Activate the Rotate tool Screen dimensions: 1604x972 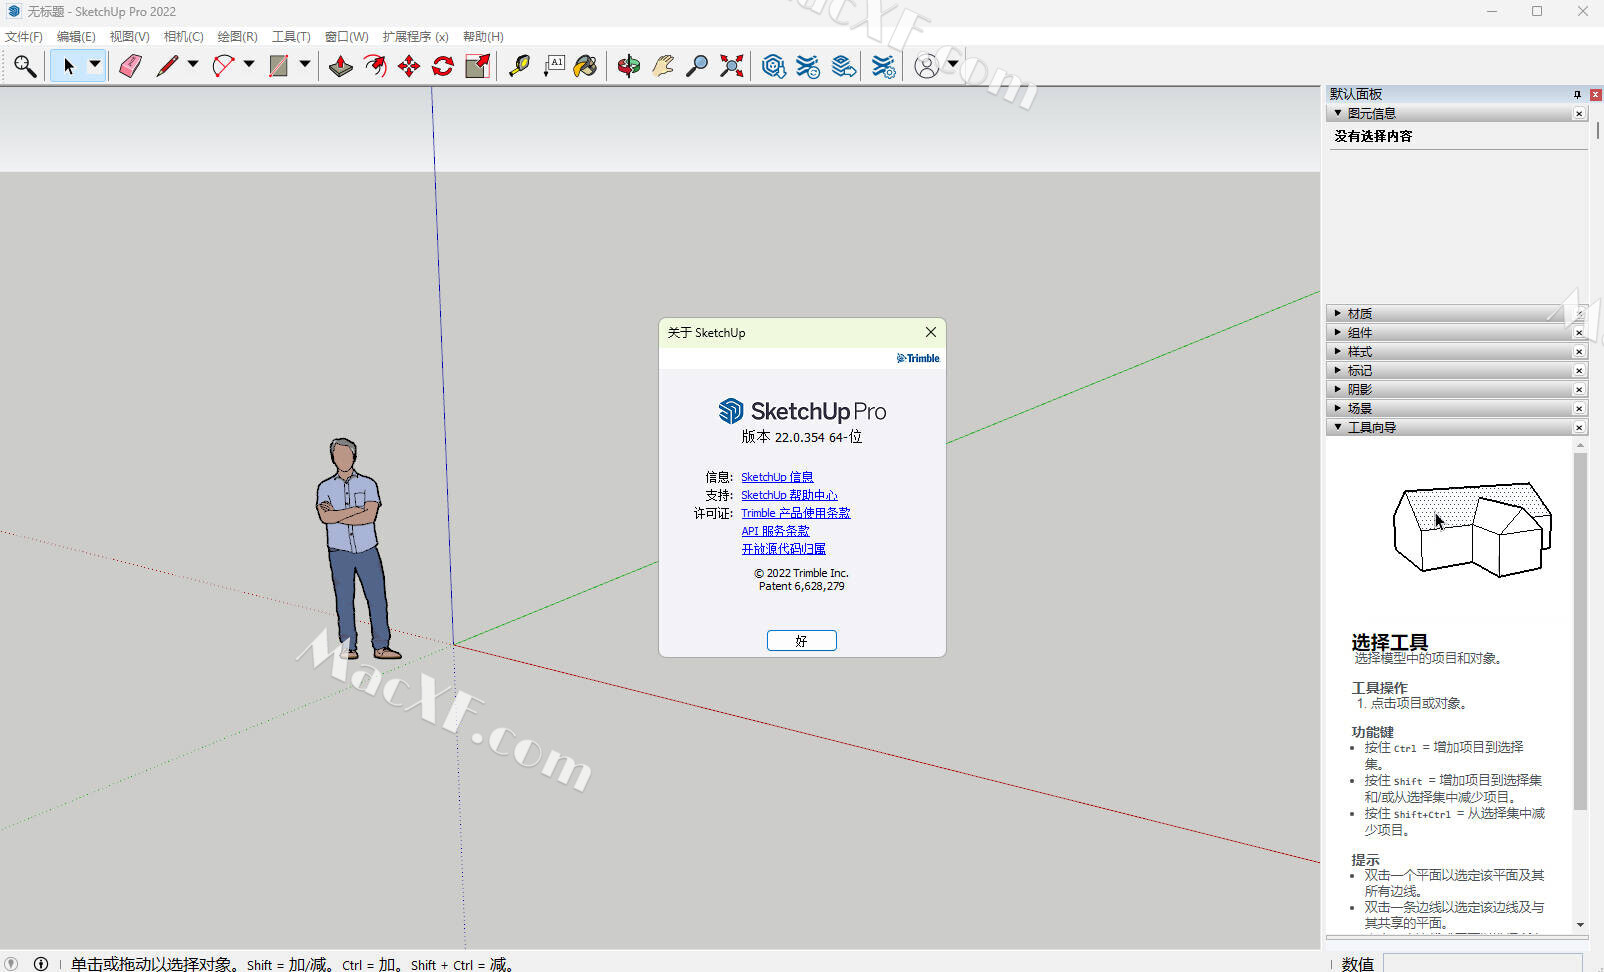pyautogui.click(x=443, y=66)
